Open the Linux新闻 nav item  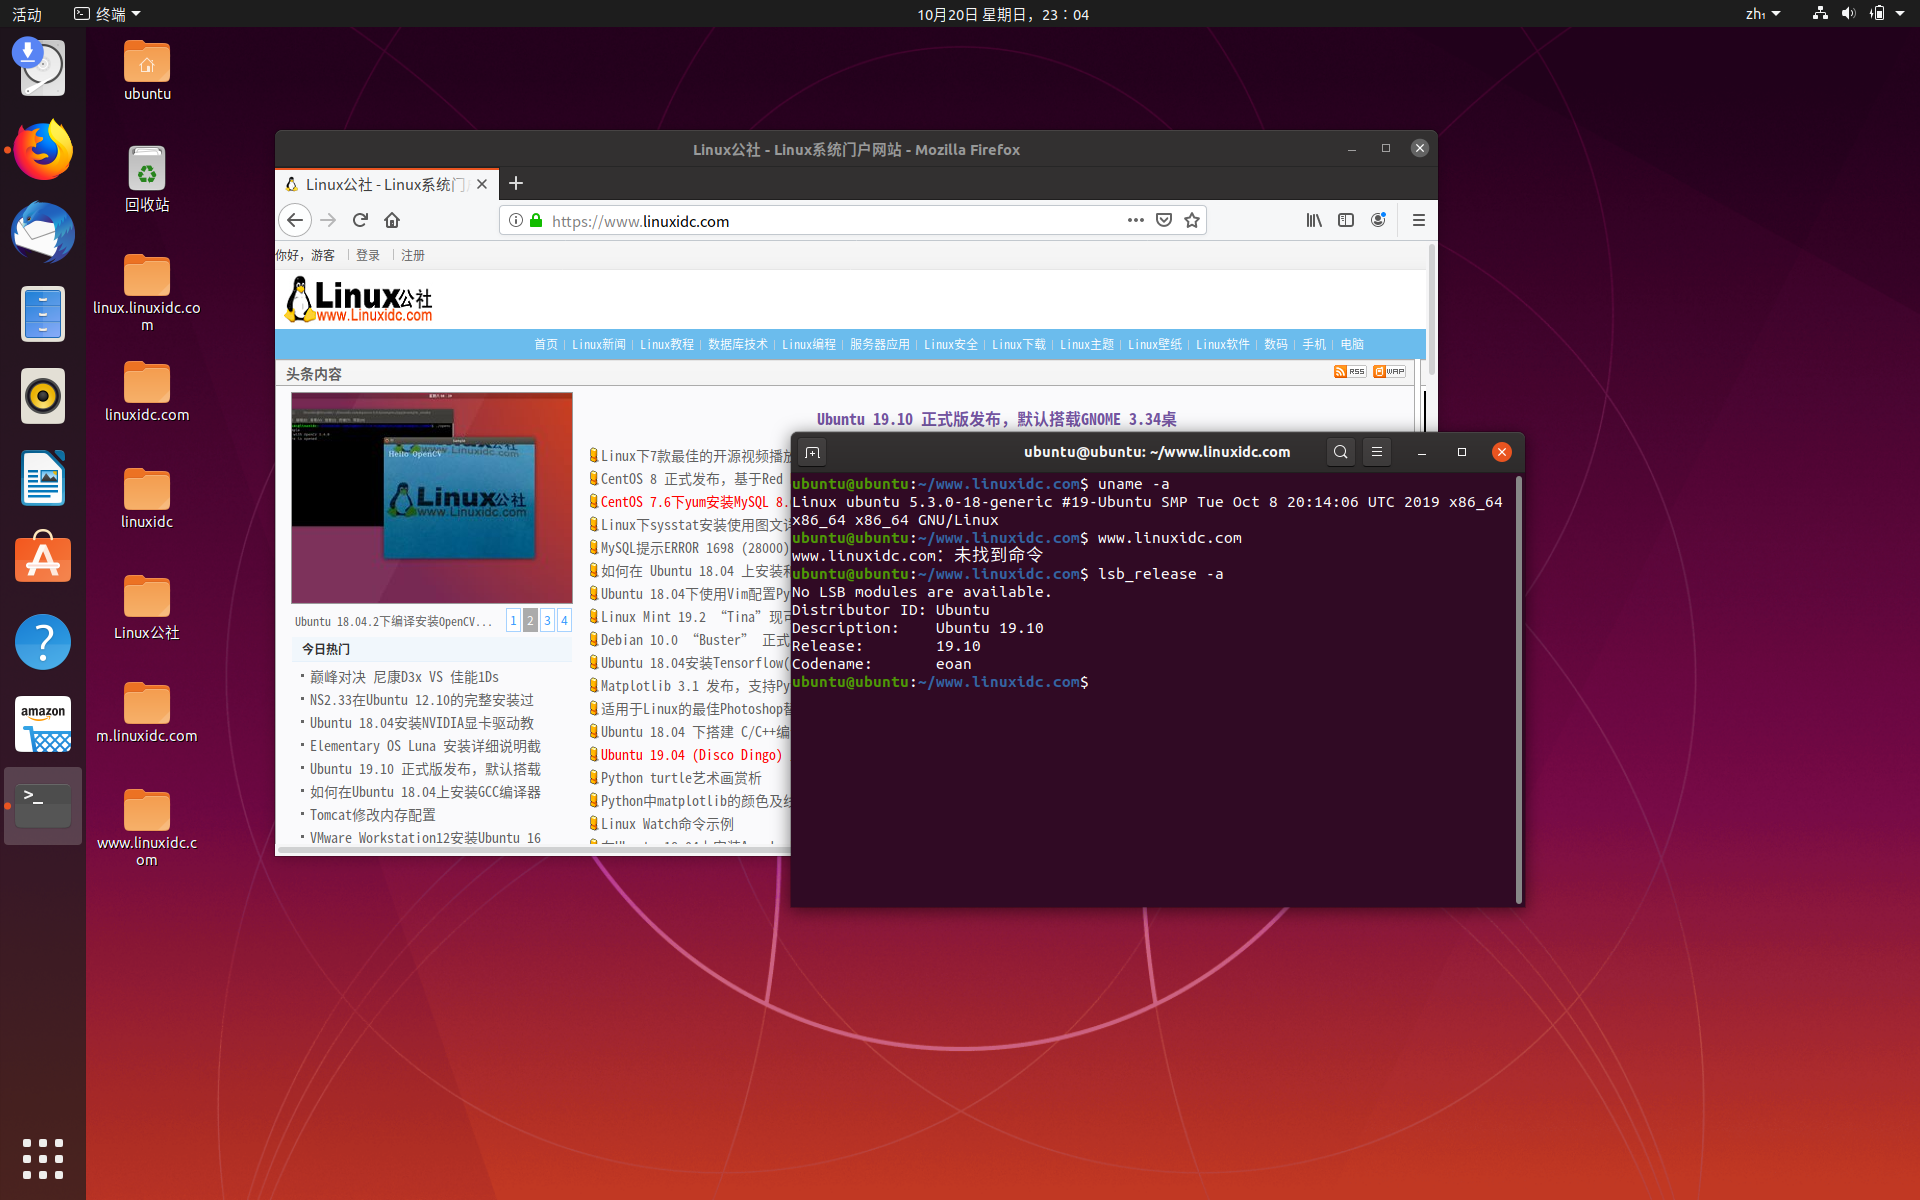[599, 344]
